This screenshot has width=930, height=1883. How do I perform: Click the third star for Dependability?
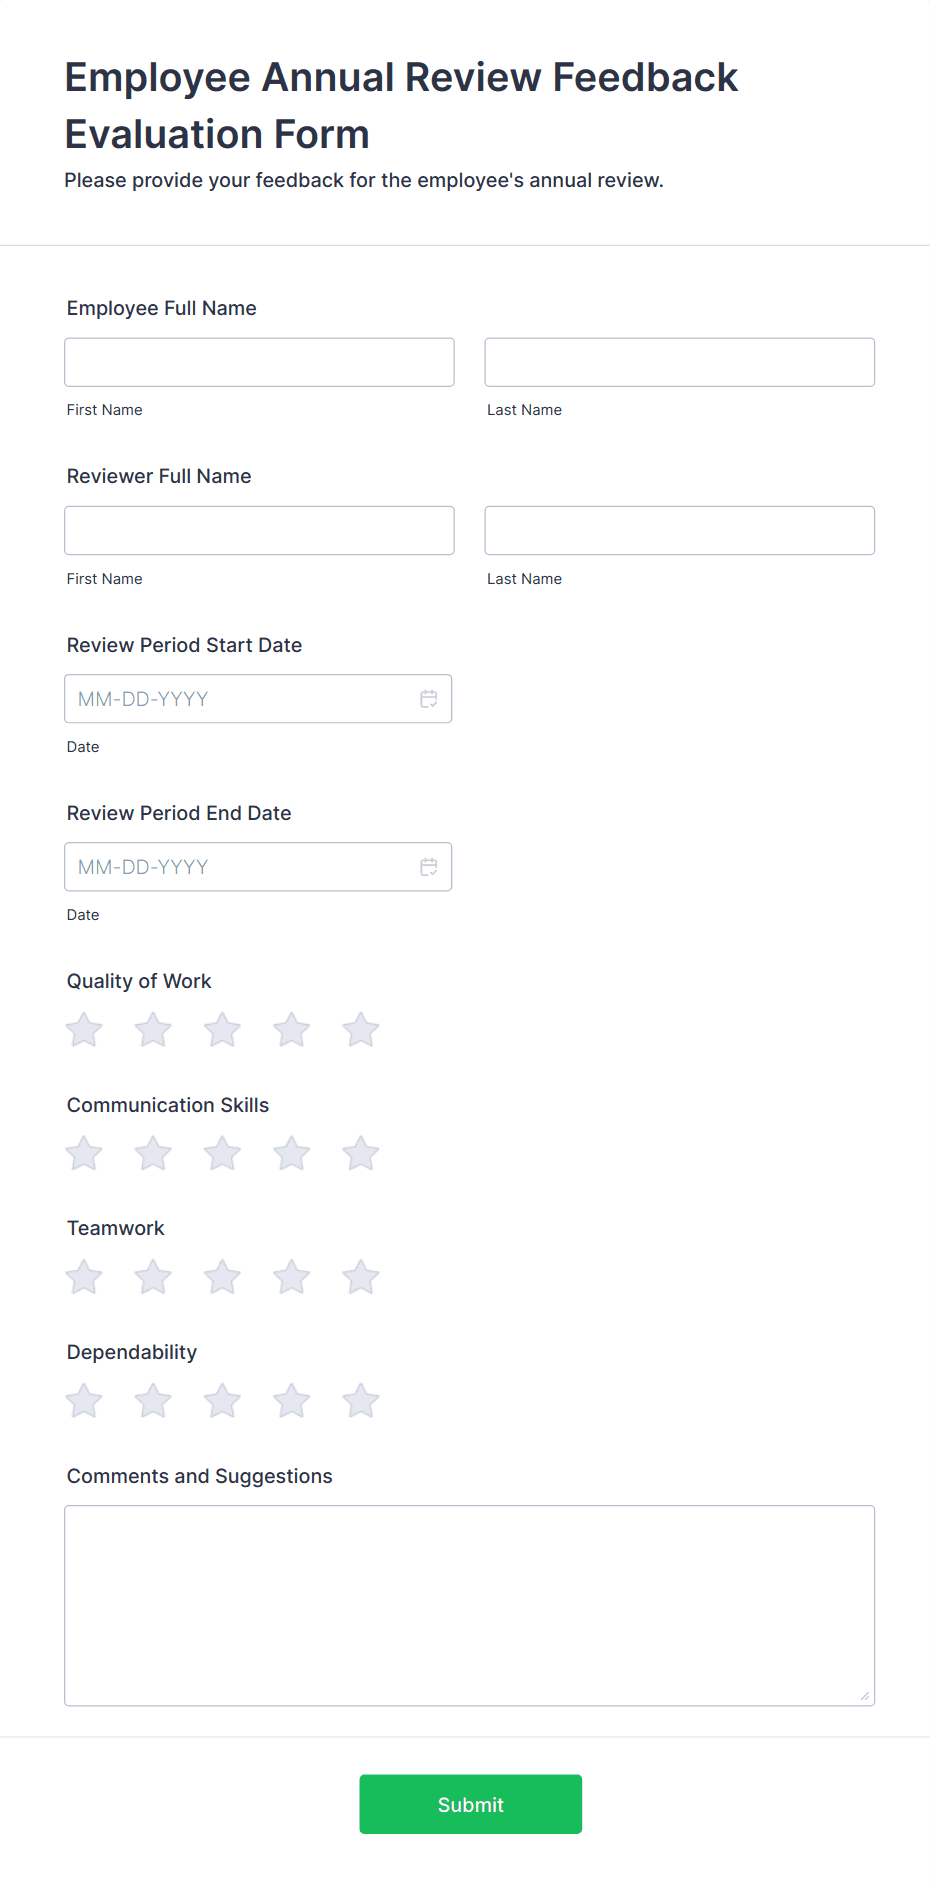(222, 1400)
